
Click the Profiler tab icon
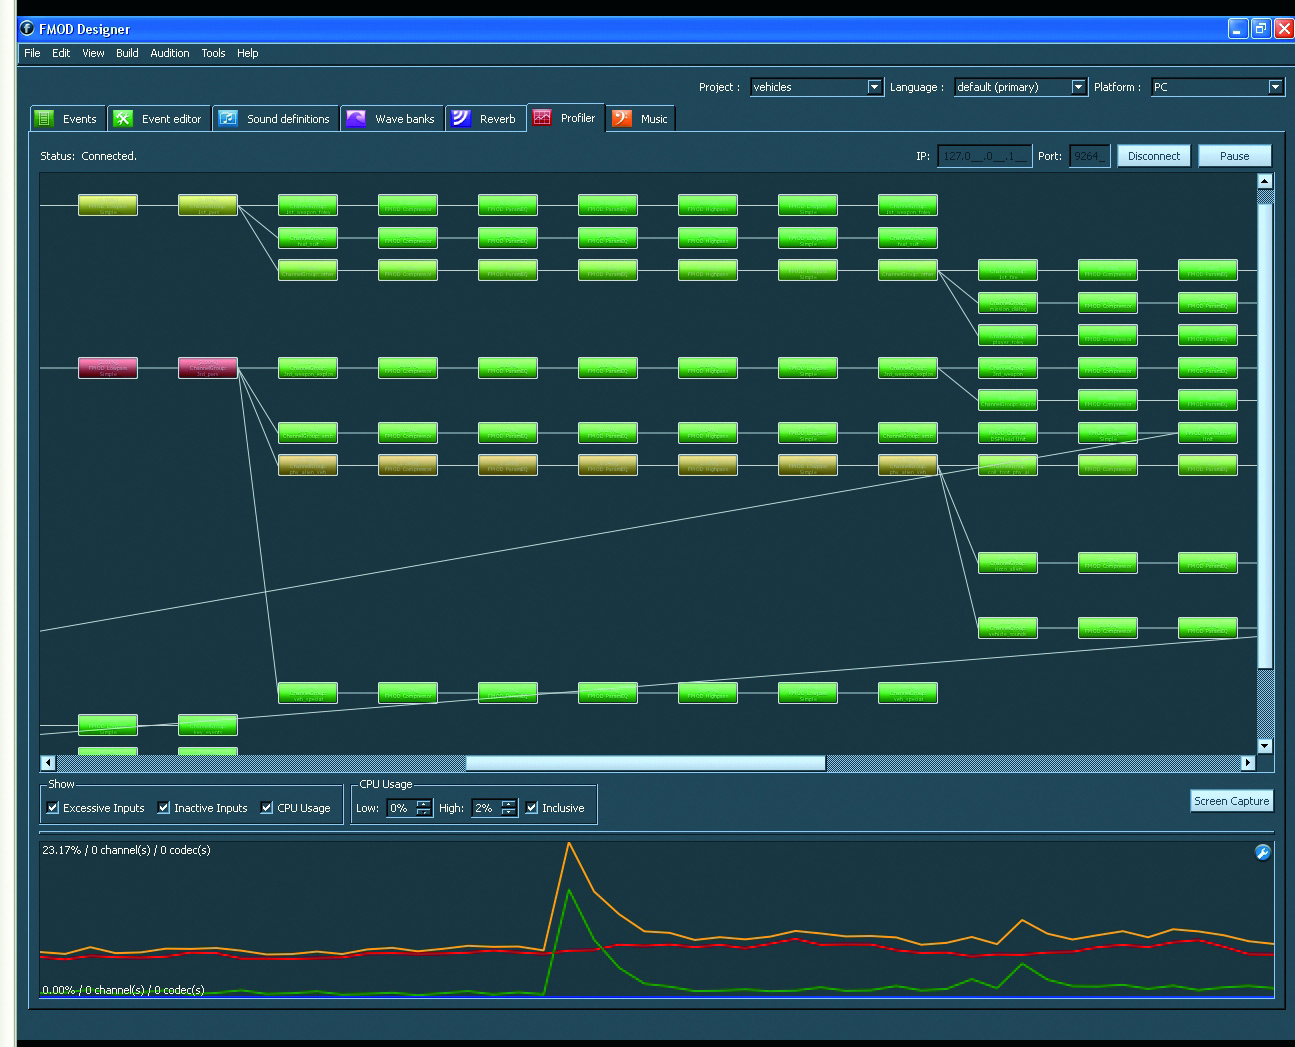tap(542, 118)
